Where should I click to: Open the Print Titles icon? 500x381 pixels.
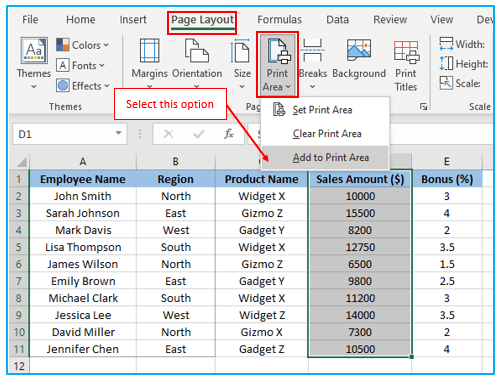tap(406, 52)
